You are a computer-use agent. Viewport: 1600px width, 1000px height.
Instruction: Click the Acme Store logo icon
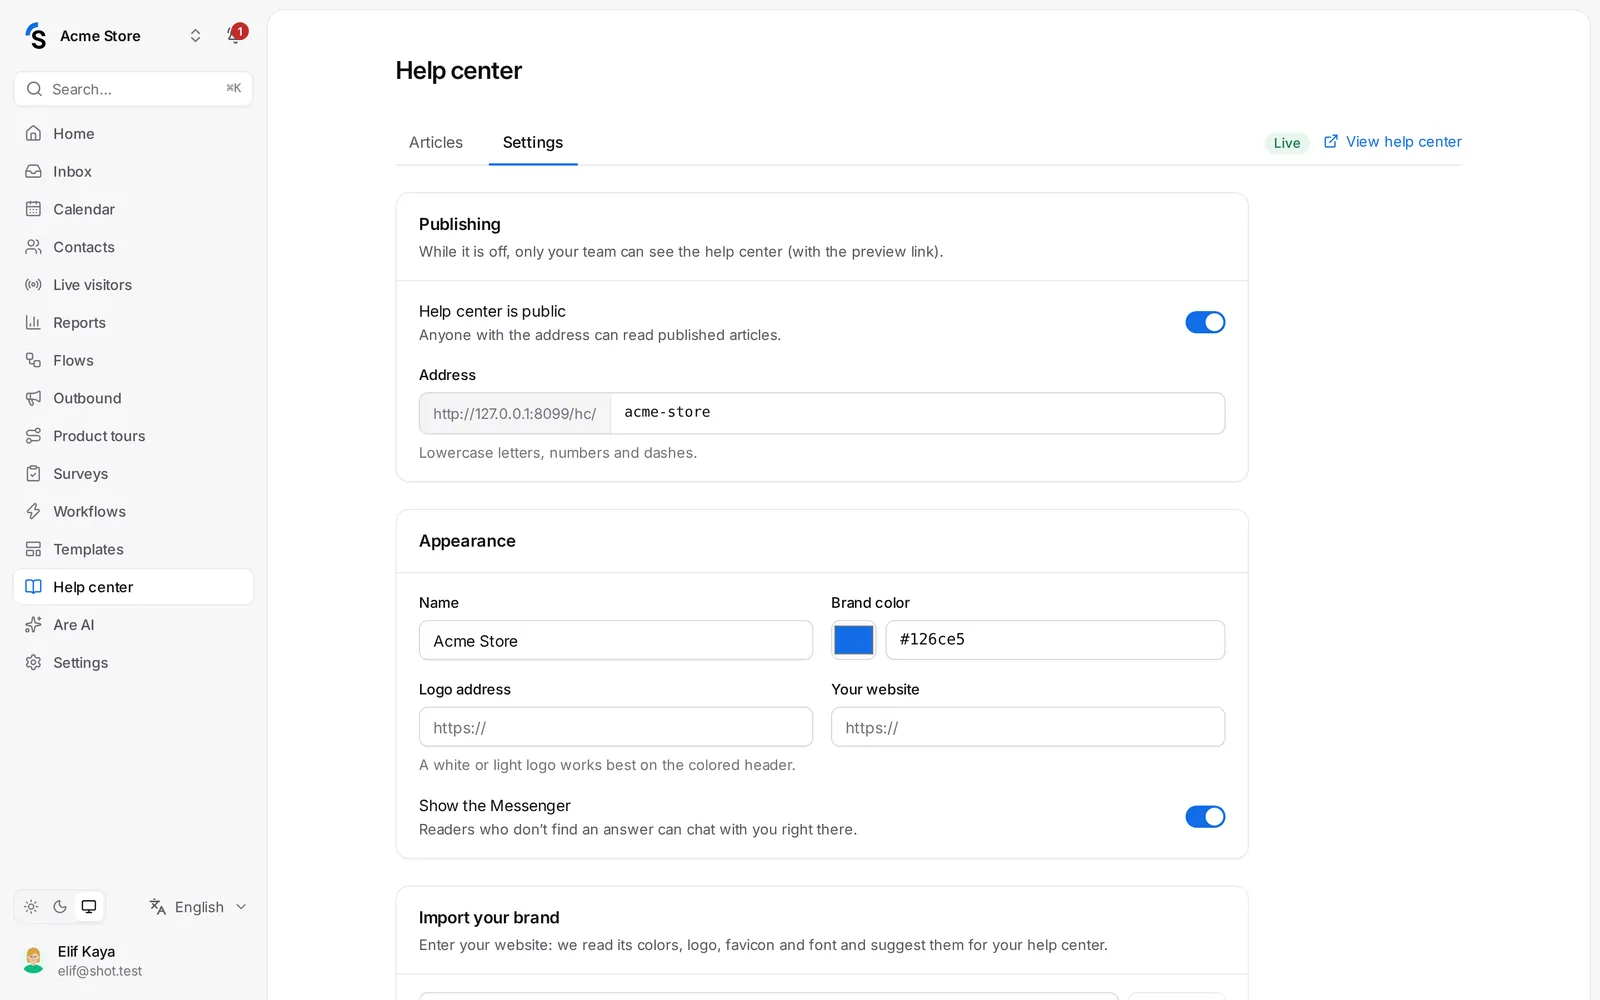coord(36,36)
